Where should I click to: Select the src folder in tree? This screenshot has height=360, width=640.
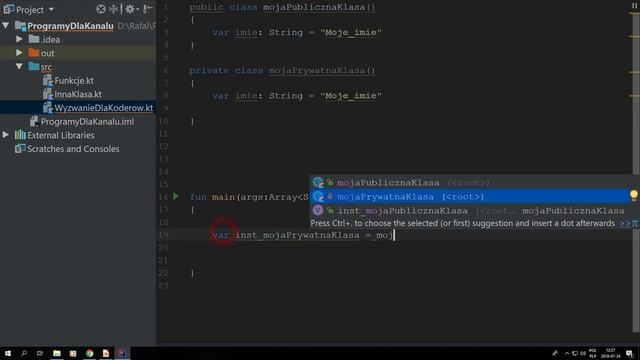46,67
